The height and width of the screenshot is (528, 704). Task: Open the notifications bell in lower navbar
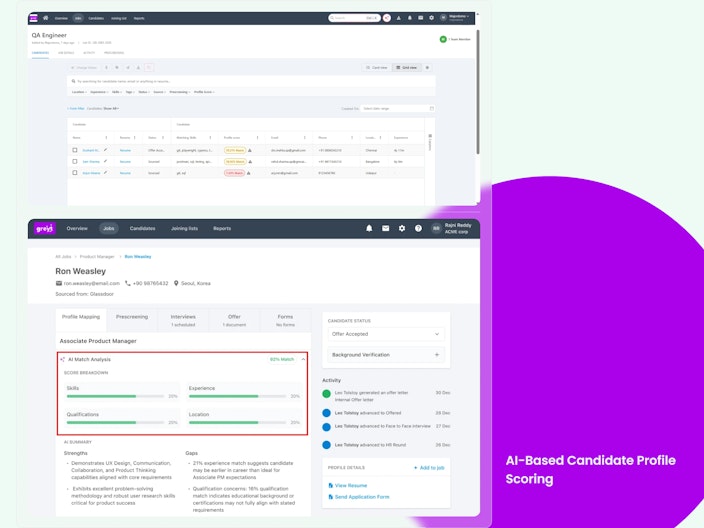[369, 229]
